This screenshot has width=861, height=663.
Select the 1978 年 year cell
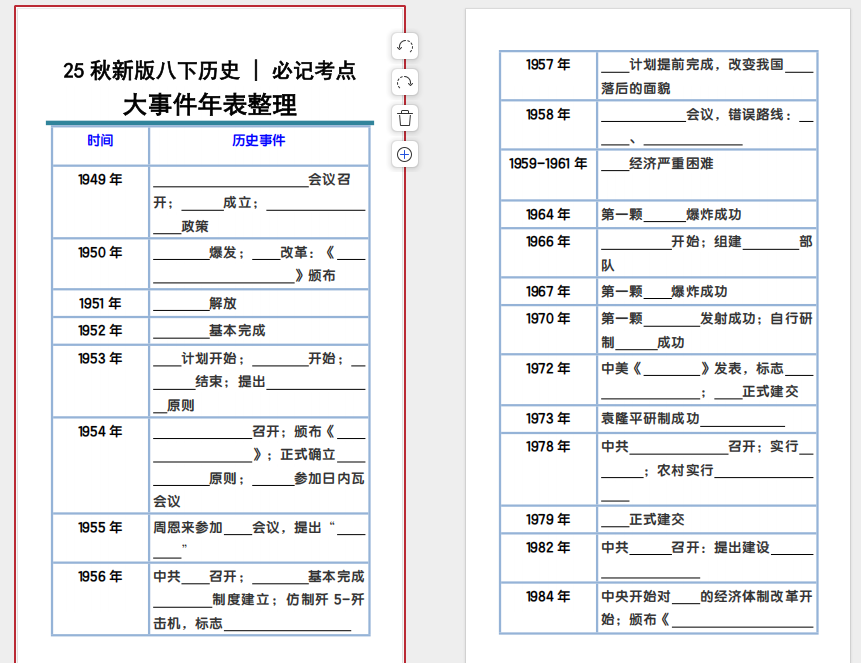[548, 447]
